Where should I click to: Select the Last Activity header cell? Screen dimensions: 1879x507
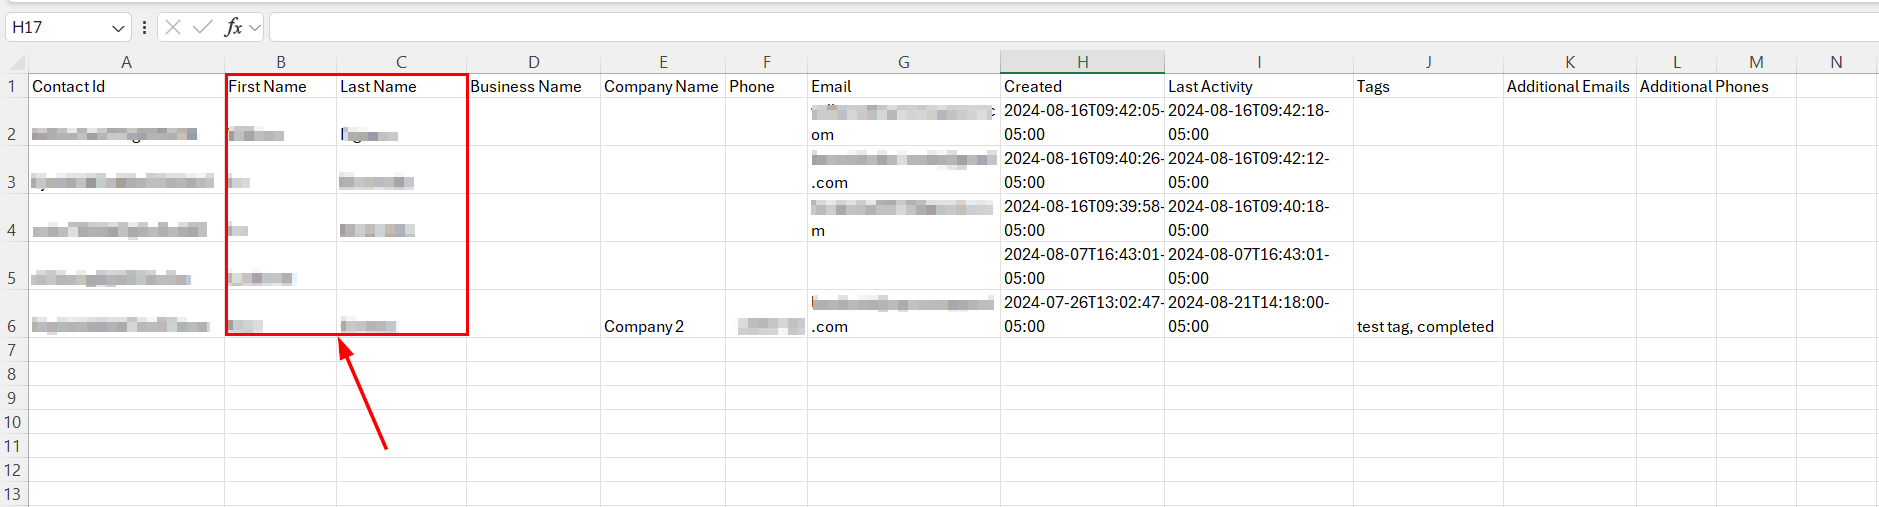coord(1258,86)
